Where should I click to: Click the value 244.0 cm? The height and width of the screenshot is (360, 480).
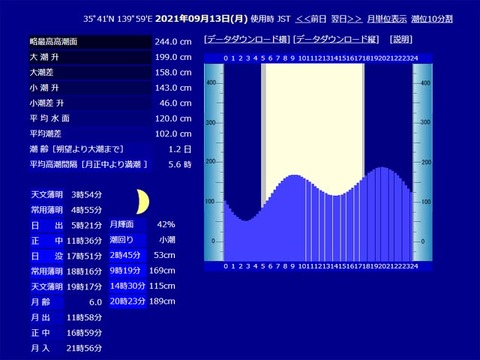pyautogui.click(x=173, y=42)
